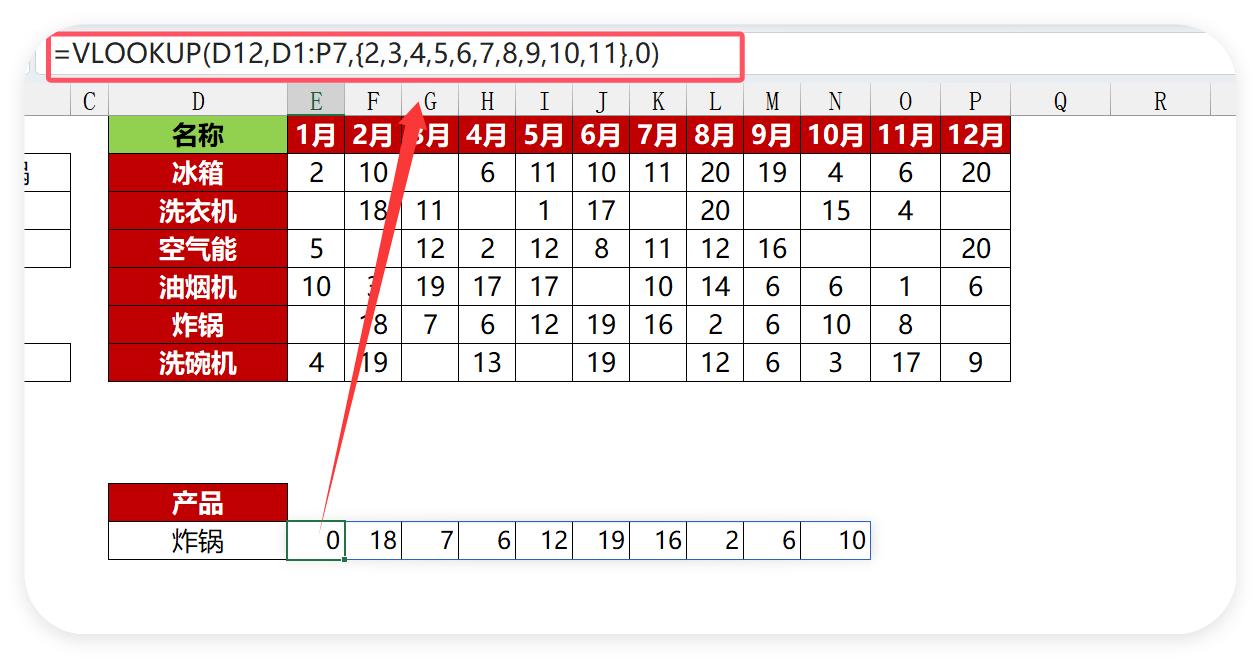The height and width of the screenshot is (658, 1260).
Task: Select column R header
Action: pos(1159,100)
